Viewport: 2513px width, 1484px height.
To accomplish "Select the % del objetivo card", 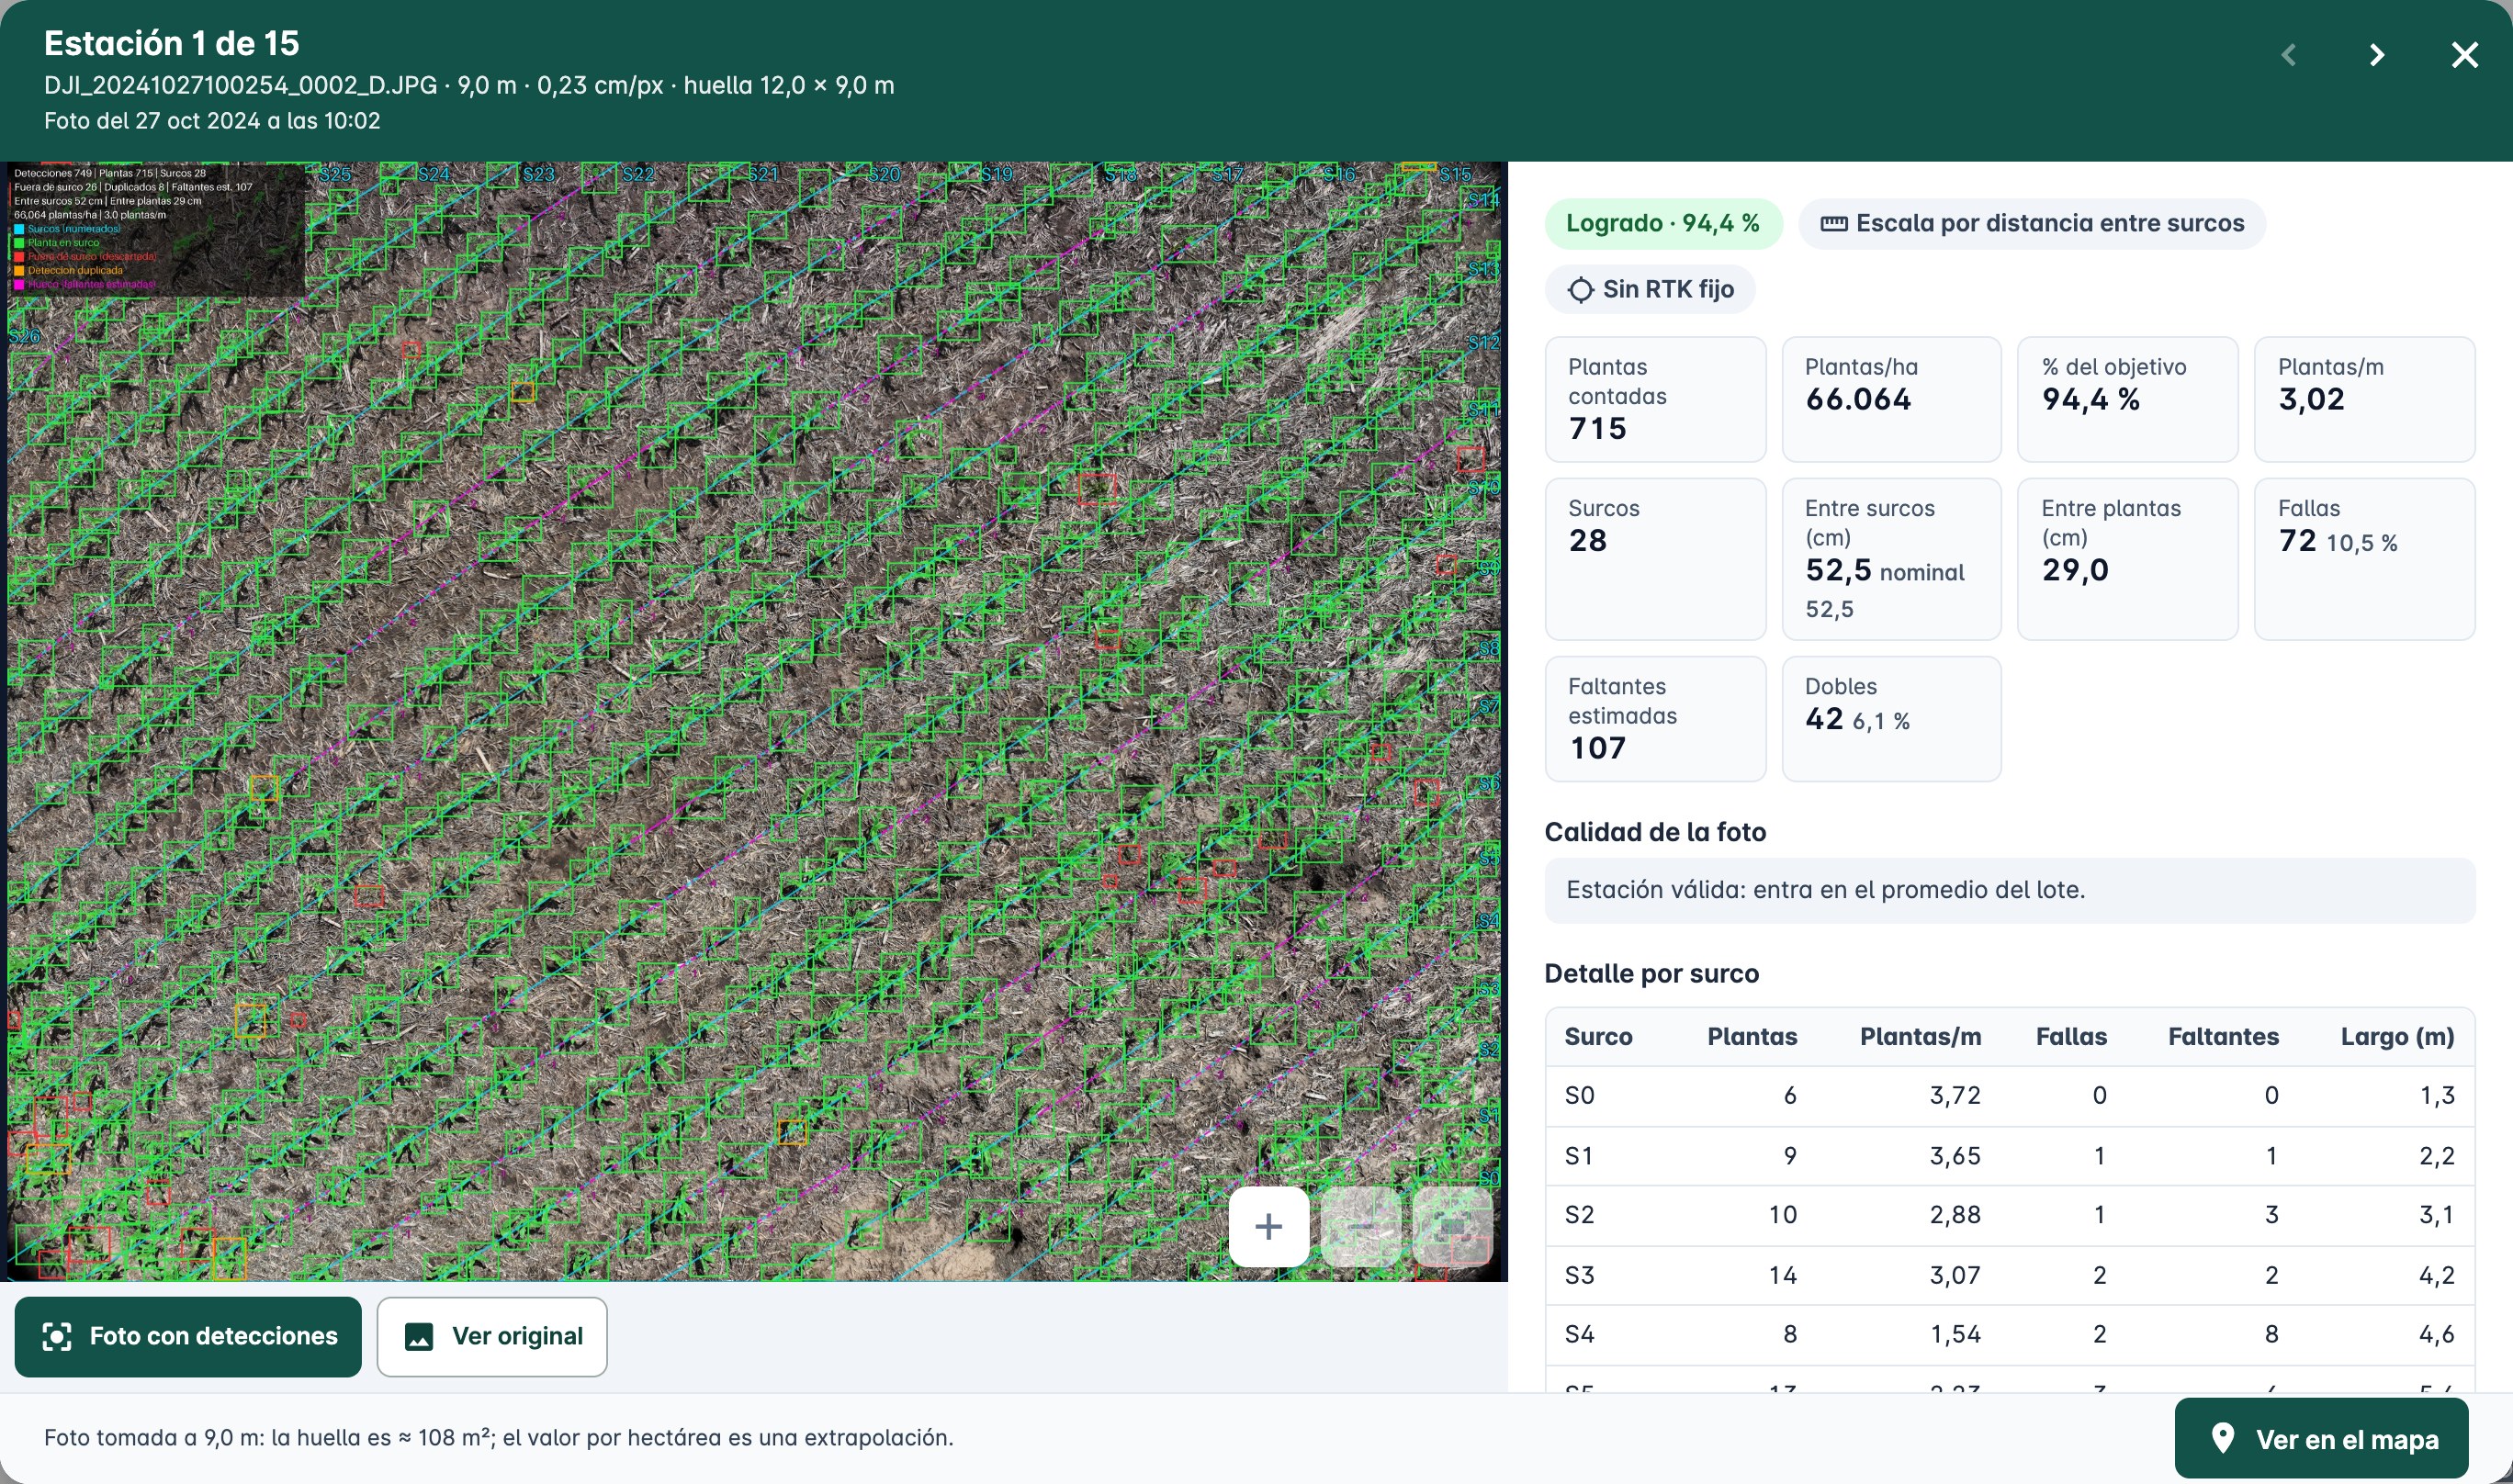I will [x=2127, y=399].
